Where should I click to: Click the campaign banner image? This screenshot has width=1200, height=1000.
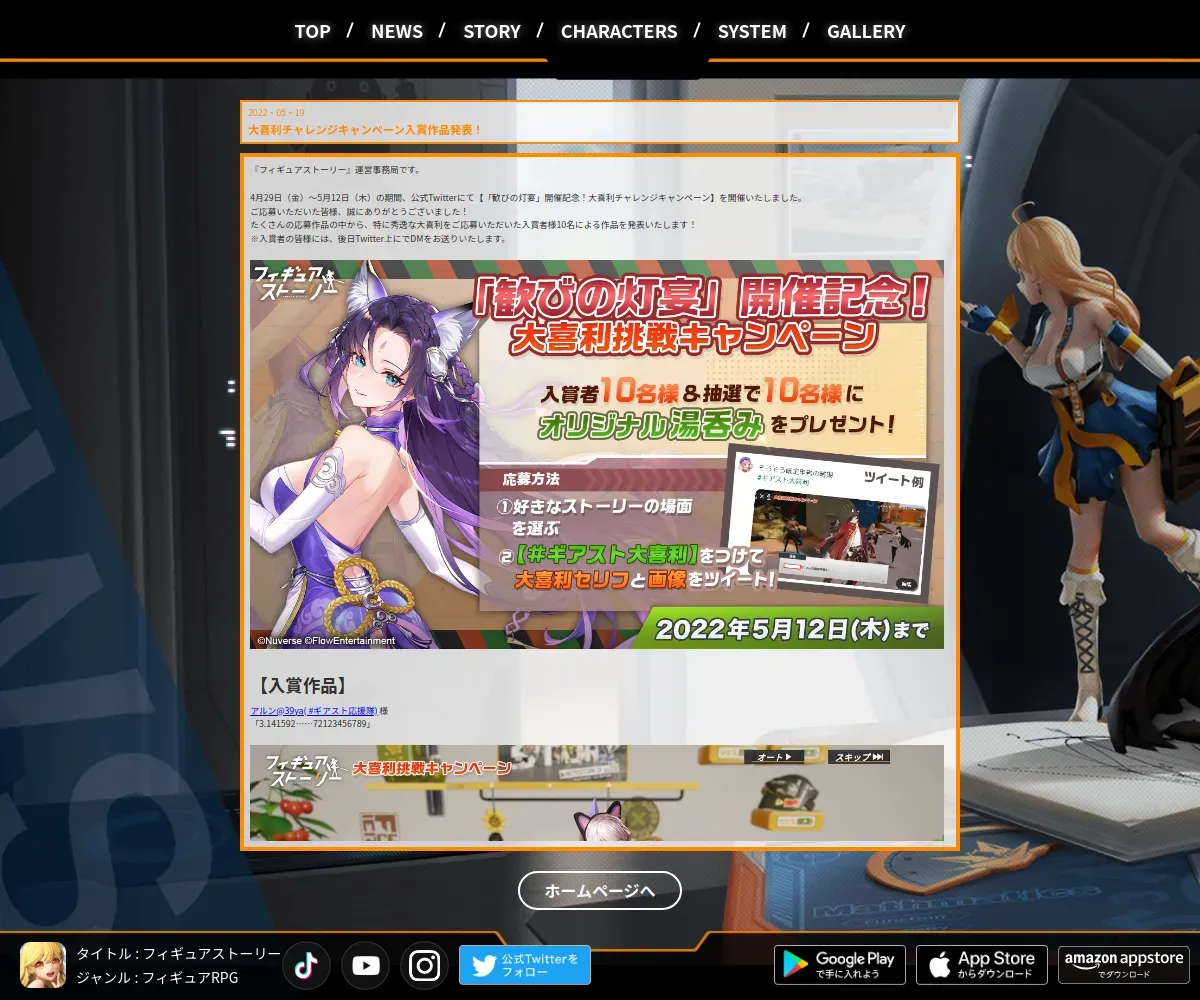597,454
